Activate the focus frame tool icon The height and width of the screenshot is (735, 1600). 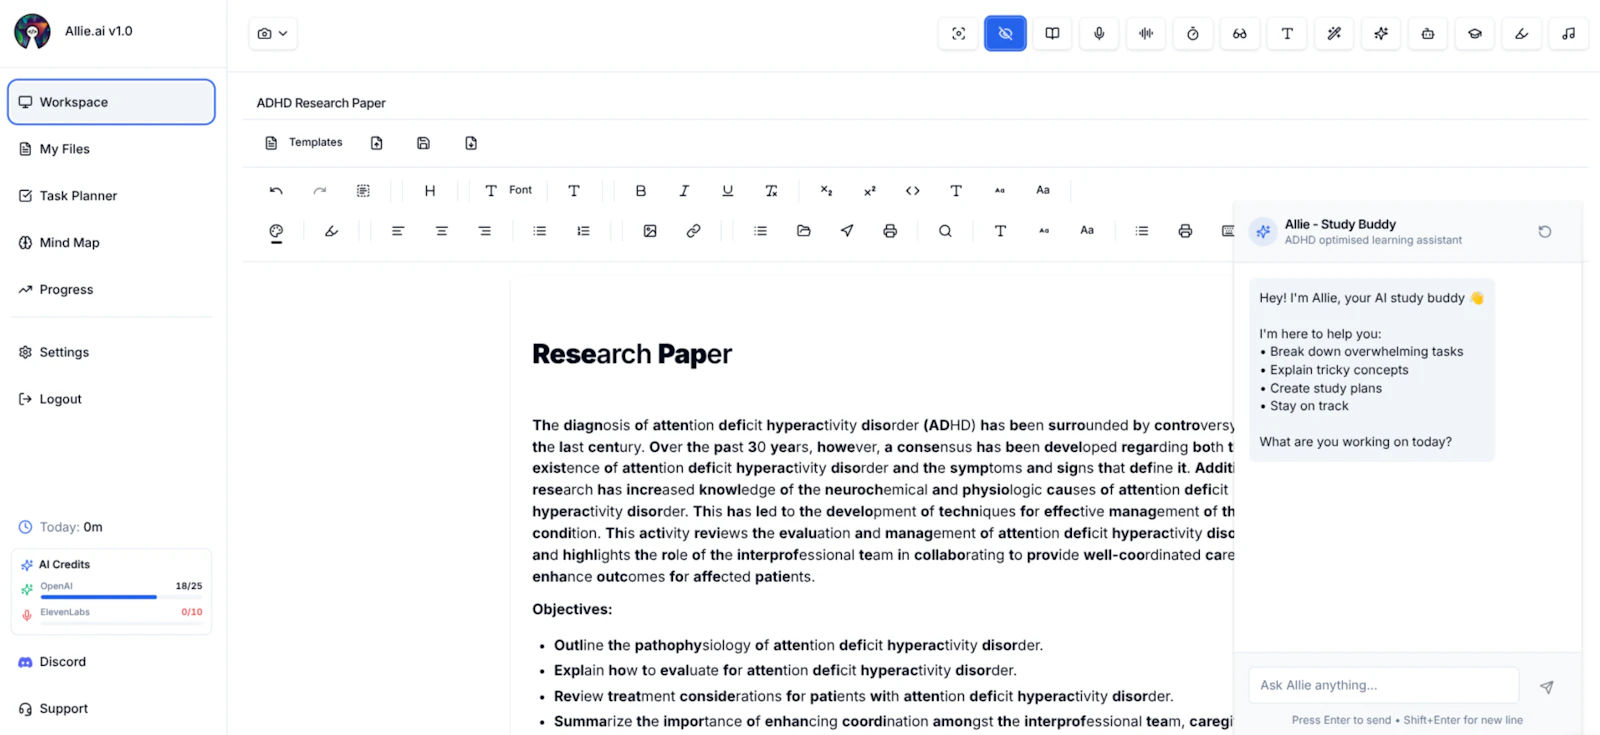[958, 33]
